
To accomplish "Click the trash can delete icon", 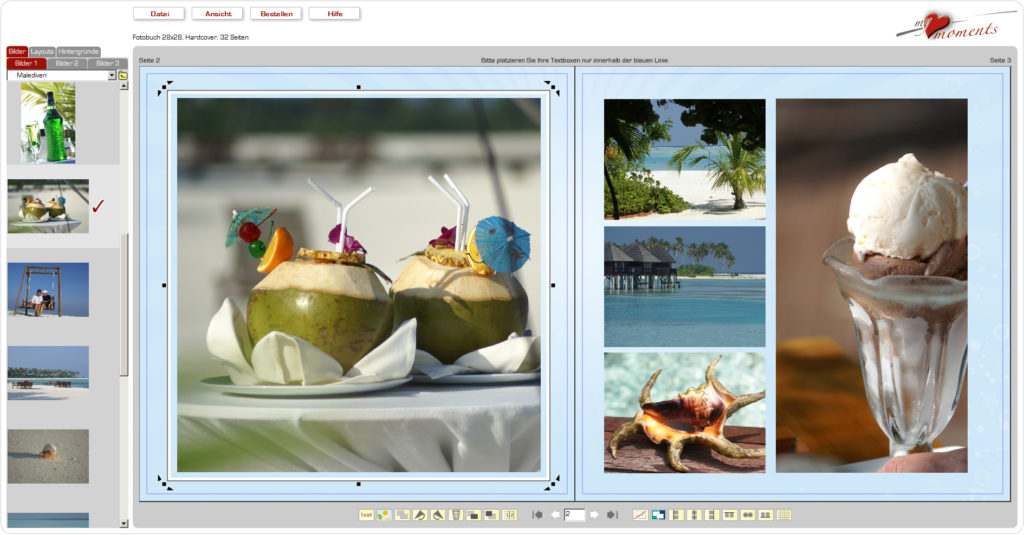I will tap(456, 515).
